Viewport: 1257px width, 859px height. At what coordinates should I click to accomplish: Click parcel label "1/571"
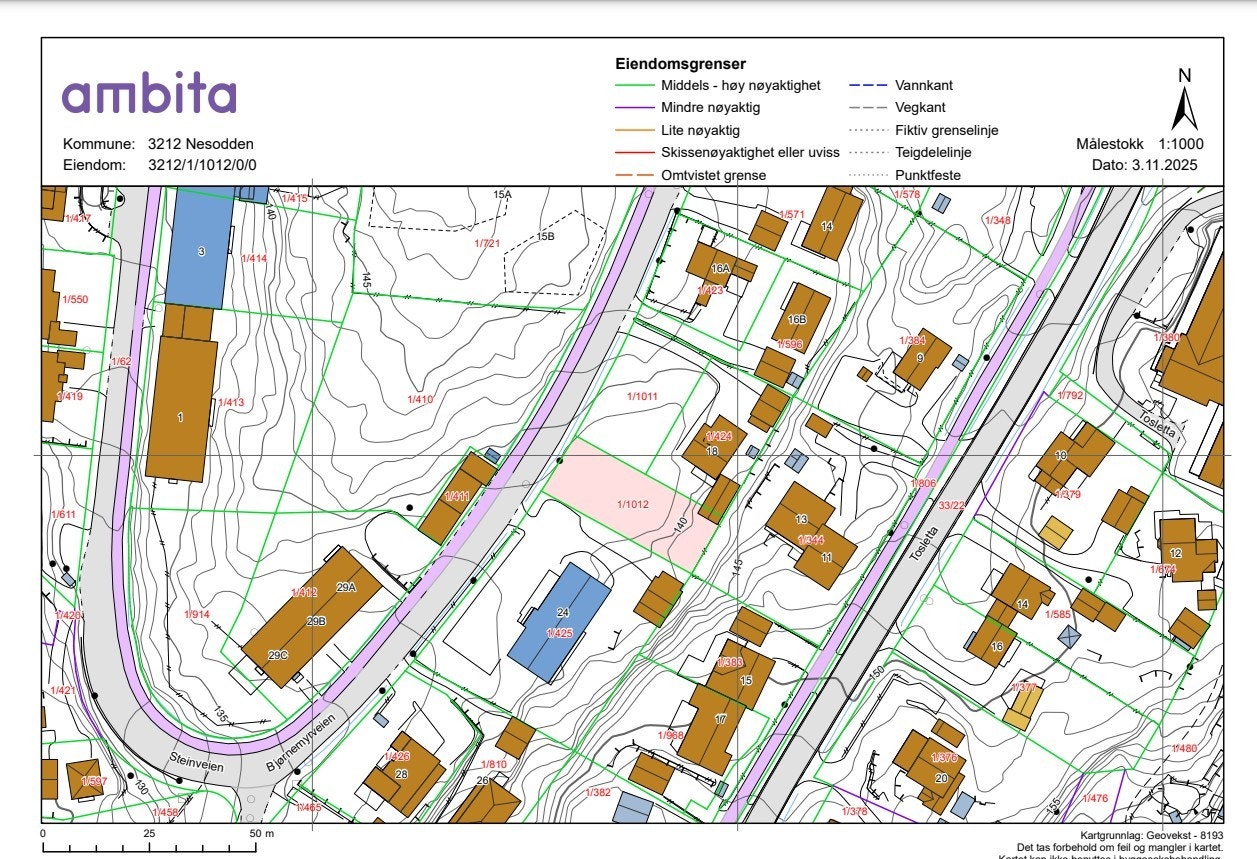tap(792, 214)
